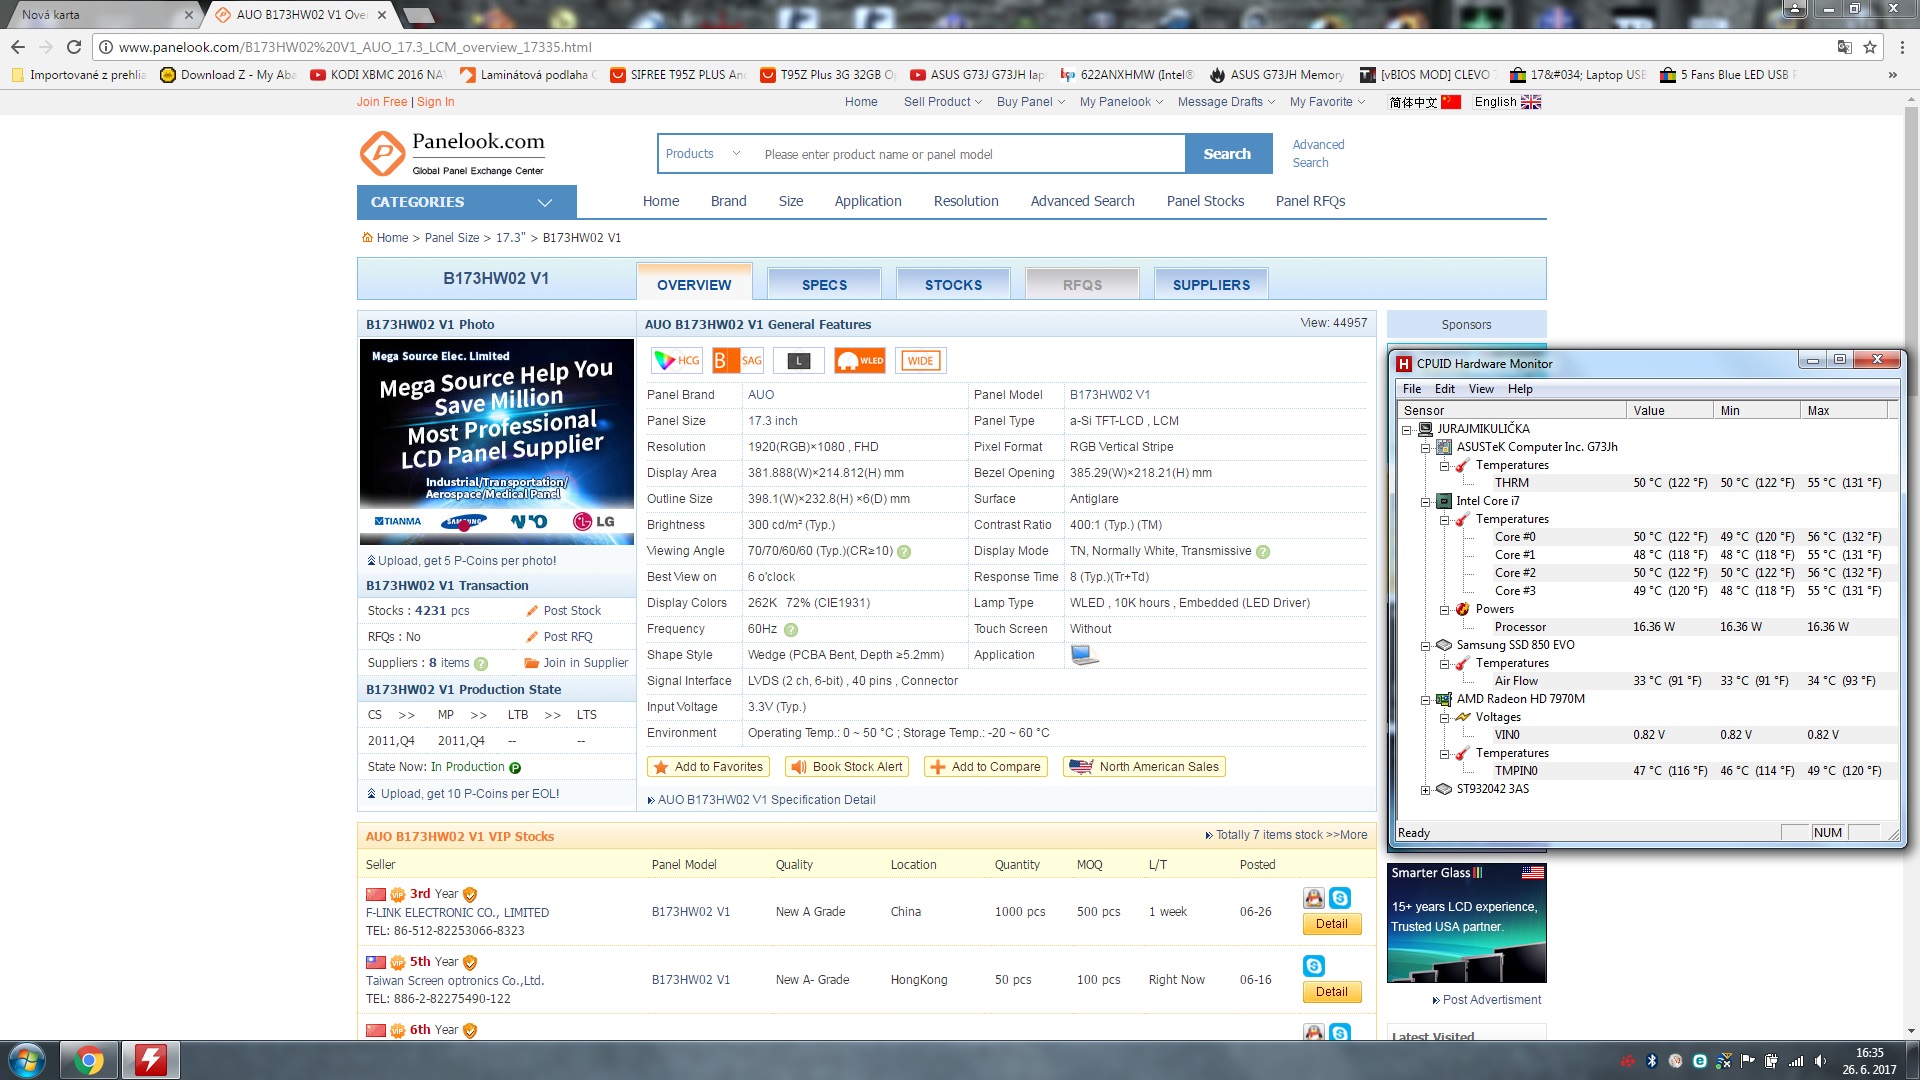
Task: Select the OVERVIEW tab
Action: (694, 284)
